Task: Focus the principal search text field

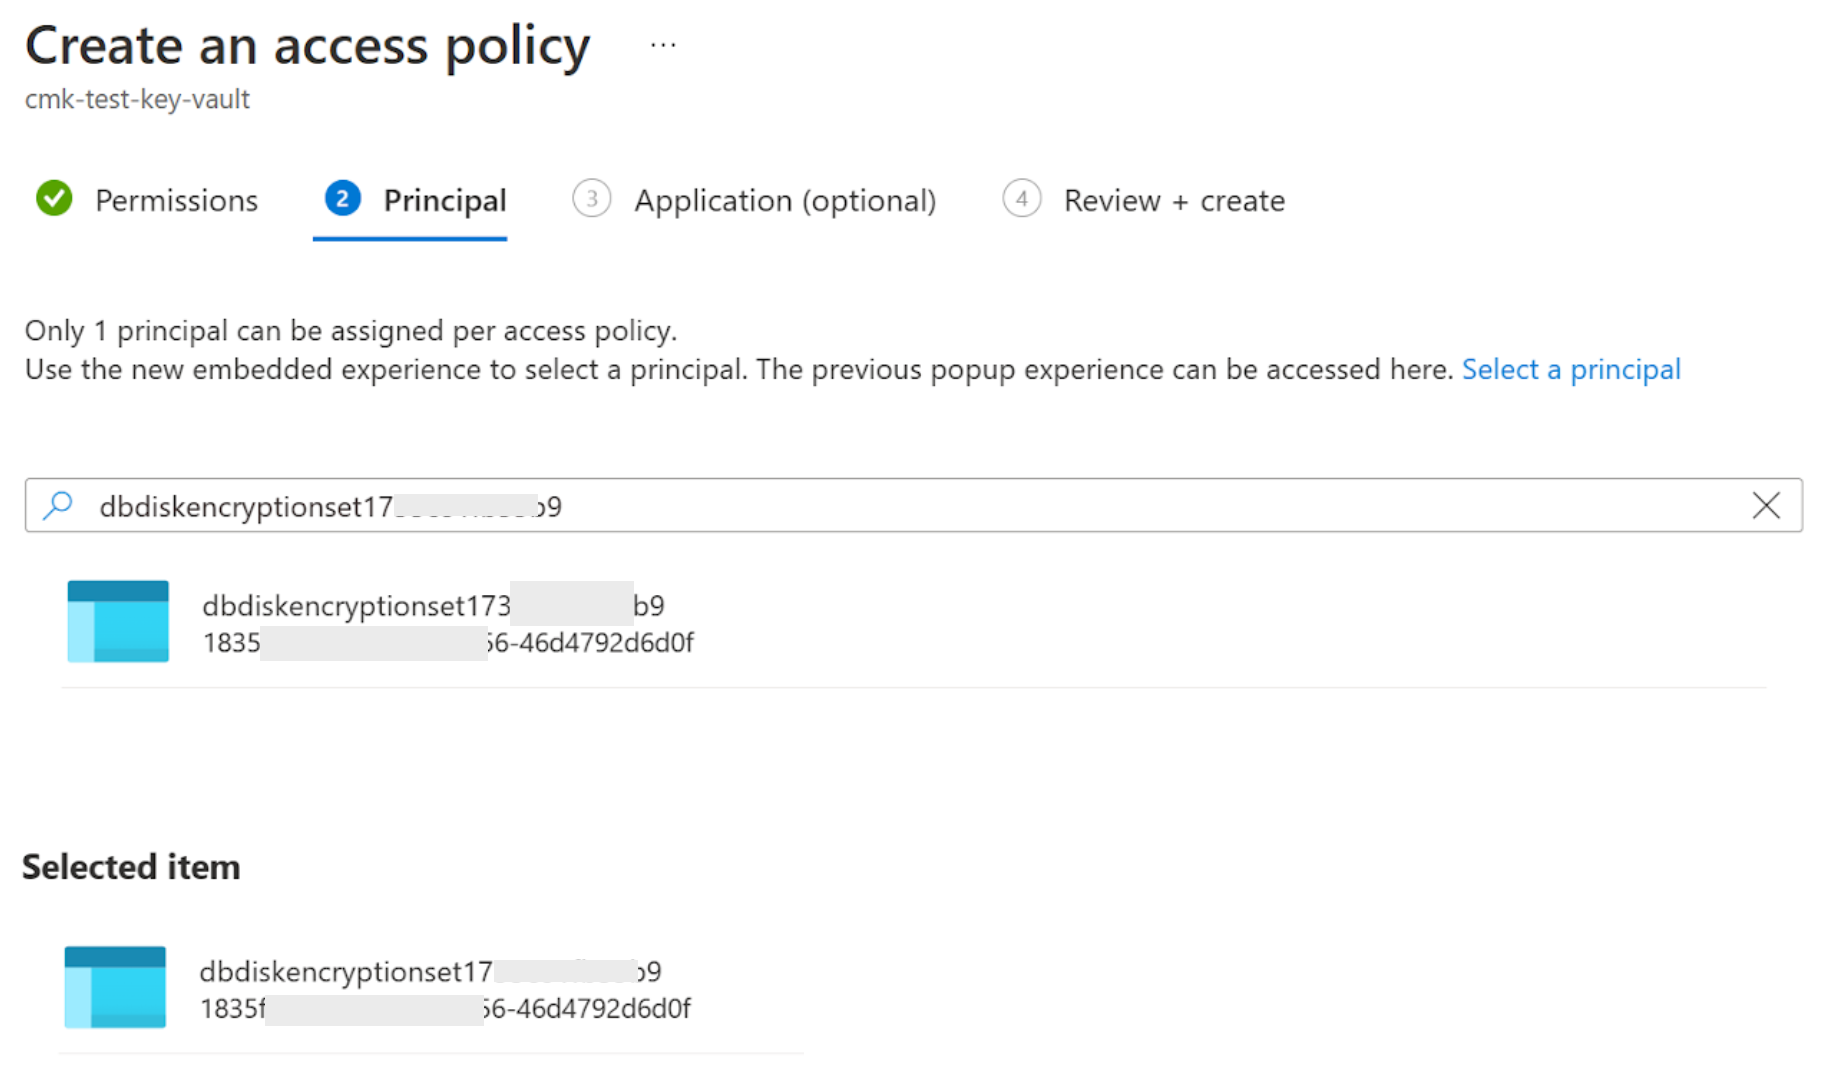Action: coord(900,506)
